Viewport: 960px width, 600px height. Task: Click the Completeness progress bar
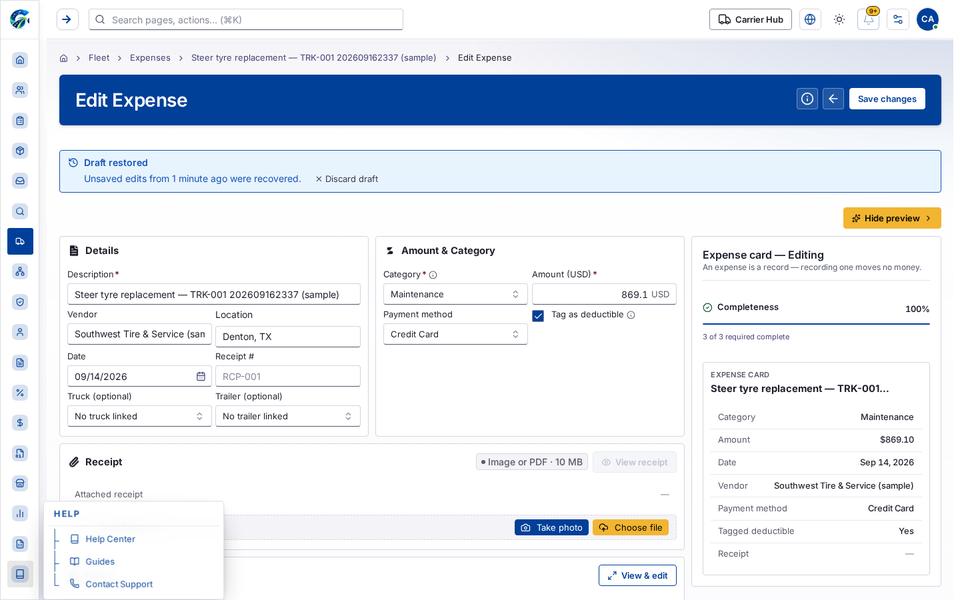click(816, 323)
